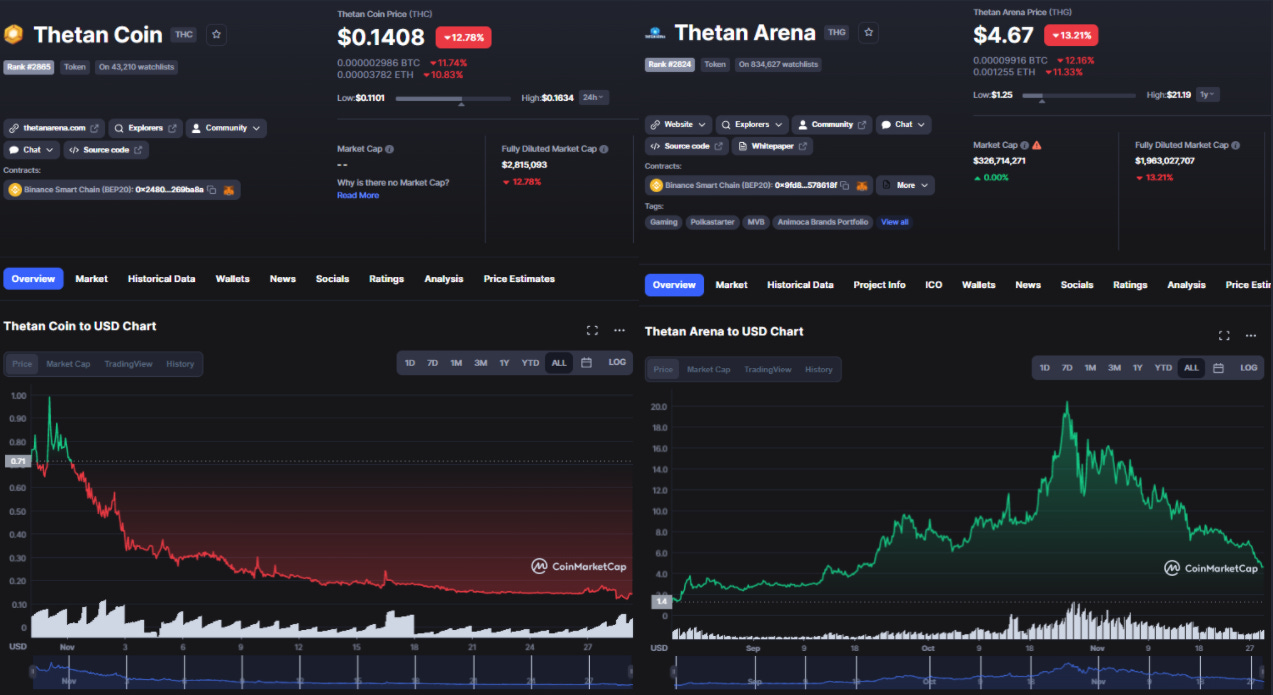Open Source code link for Thetan Coin
Image resolution: width=1273 pixels, height=695 pixels.
click(x=106, y=150)
